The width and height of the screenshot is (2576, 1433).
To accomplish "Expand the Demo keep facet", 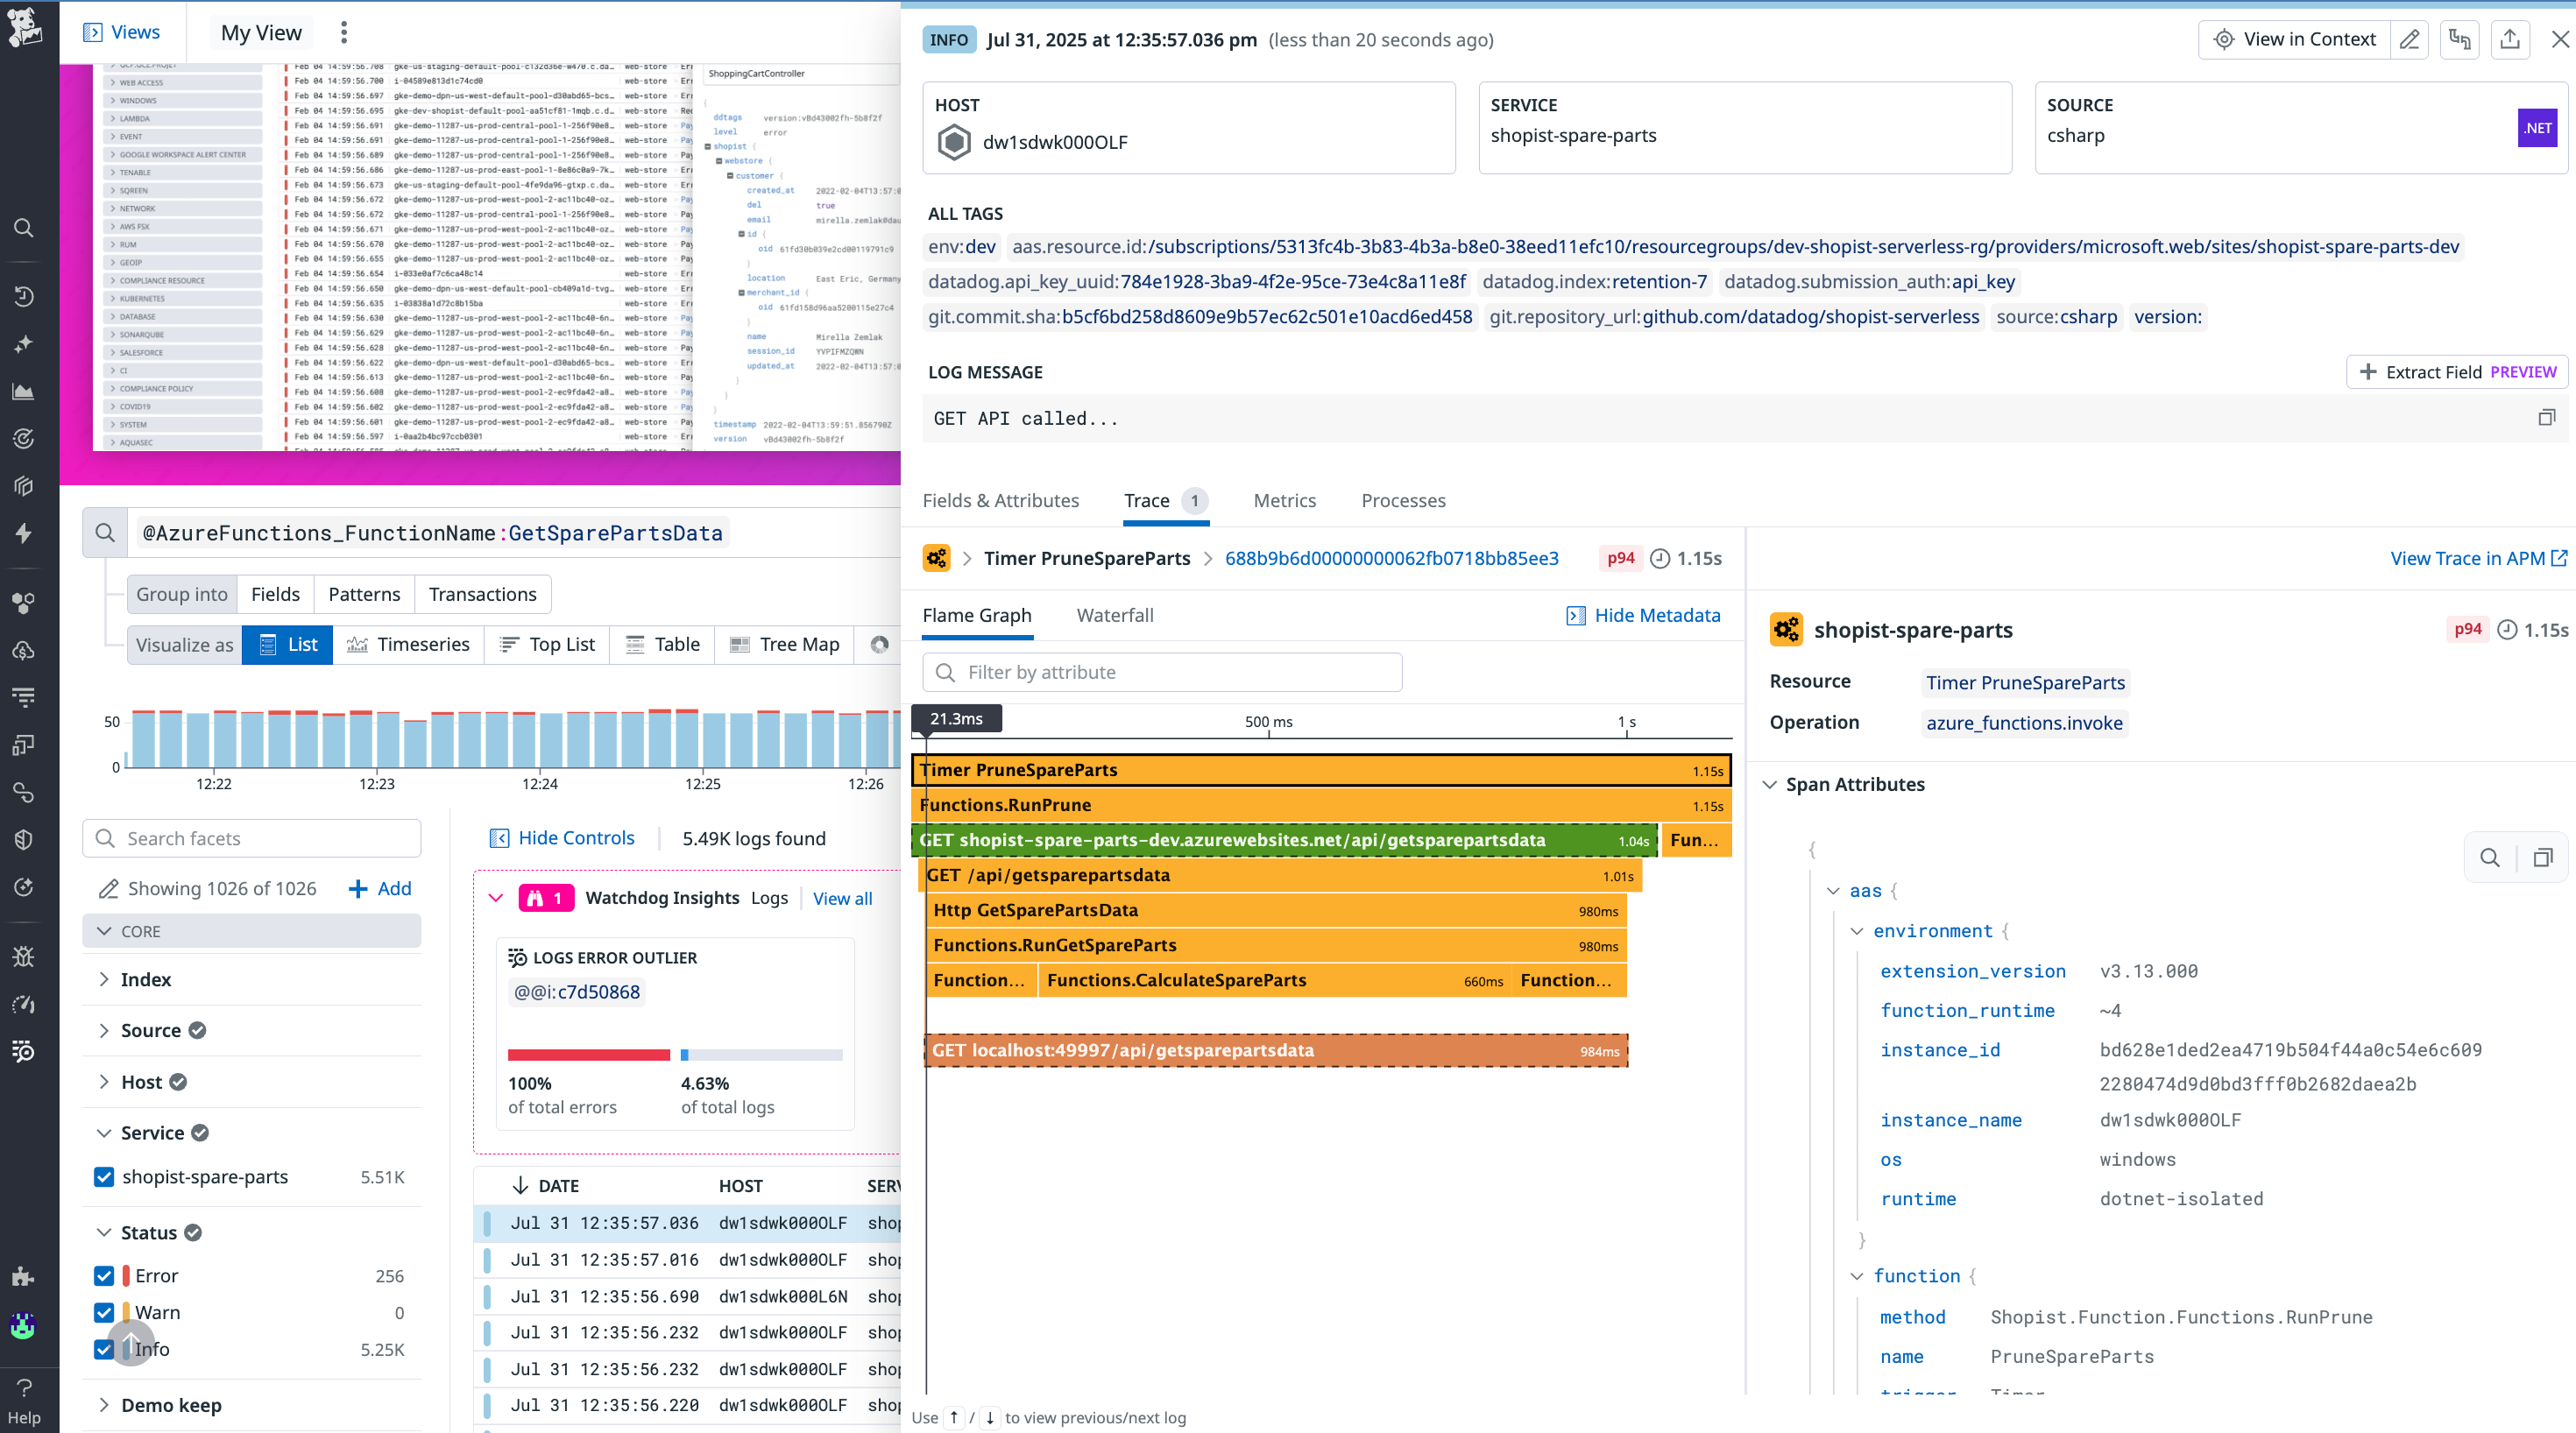I will click(x=105, y=1404).
